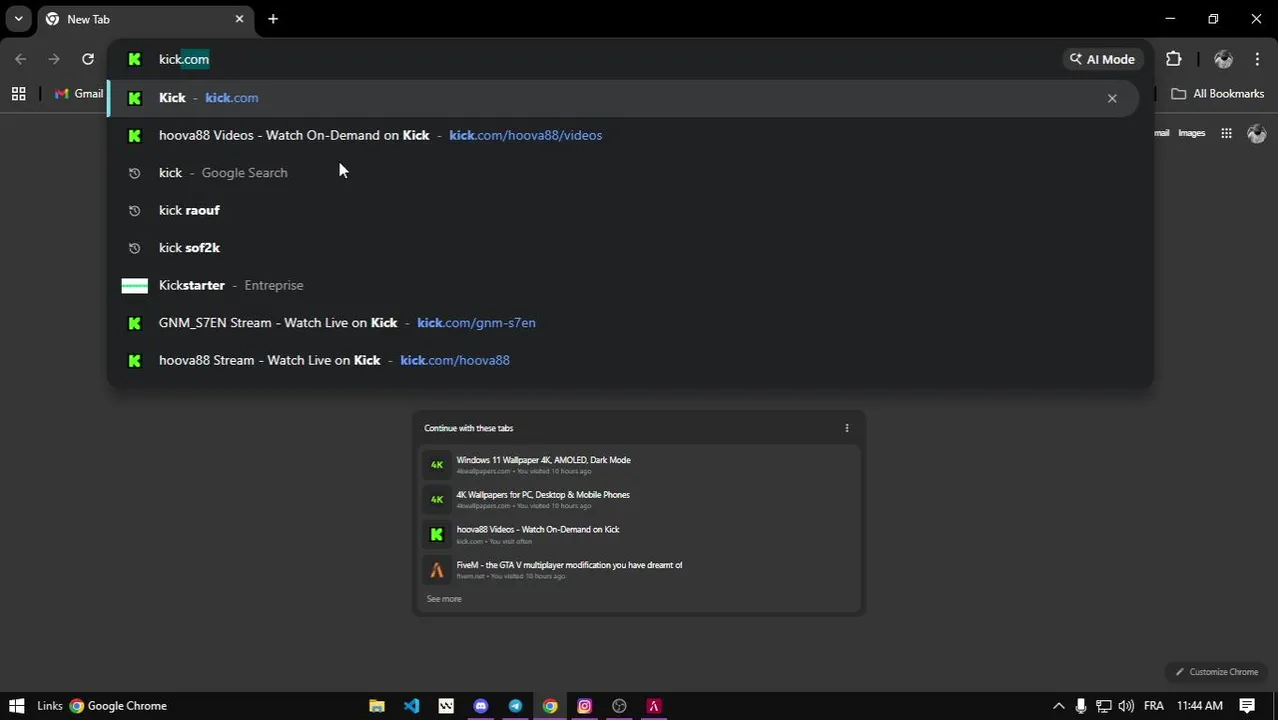Switch the FRA input language
This screenshot has height=720, width=1278.
(x=1154, y=706)
